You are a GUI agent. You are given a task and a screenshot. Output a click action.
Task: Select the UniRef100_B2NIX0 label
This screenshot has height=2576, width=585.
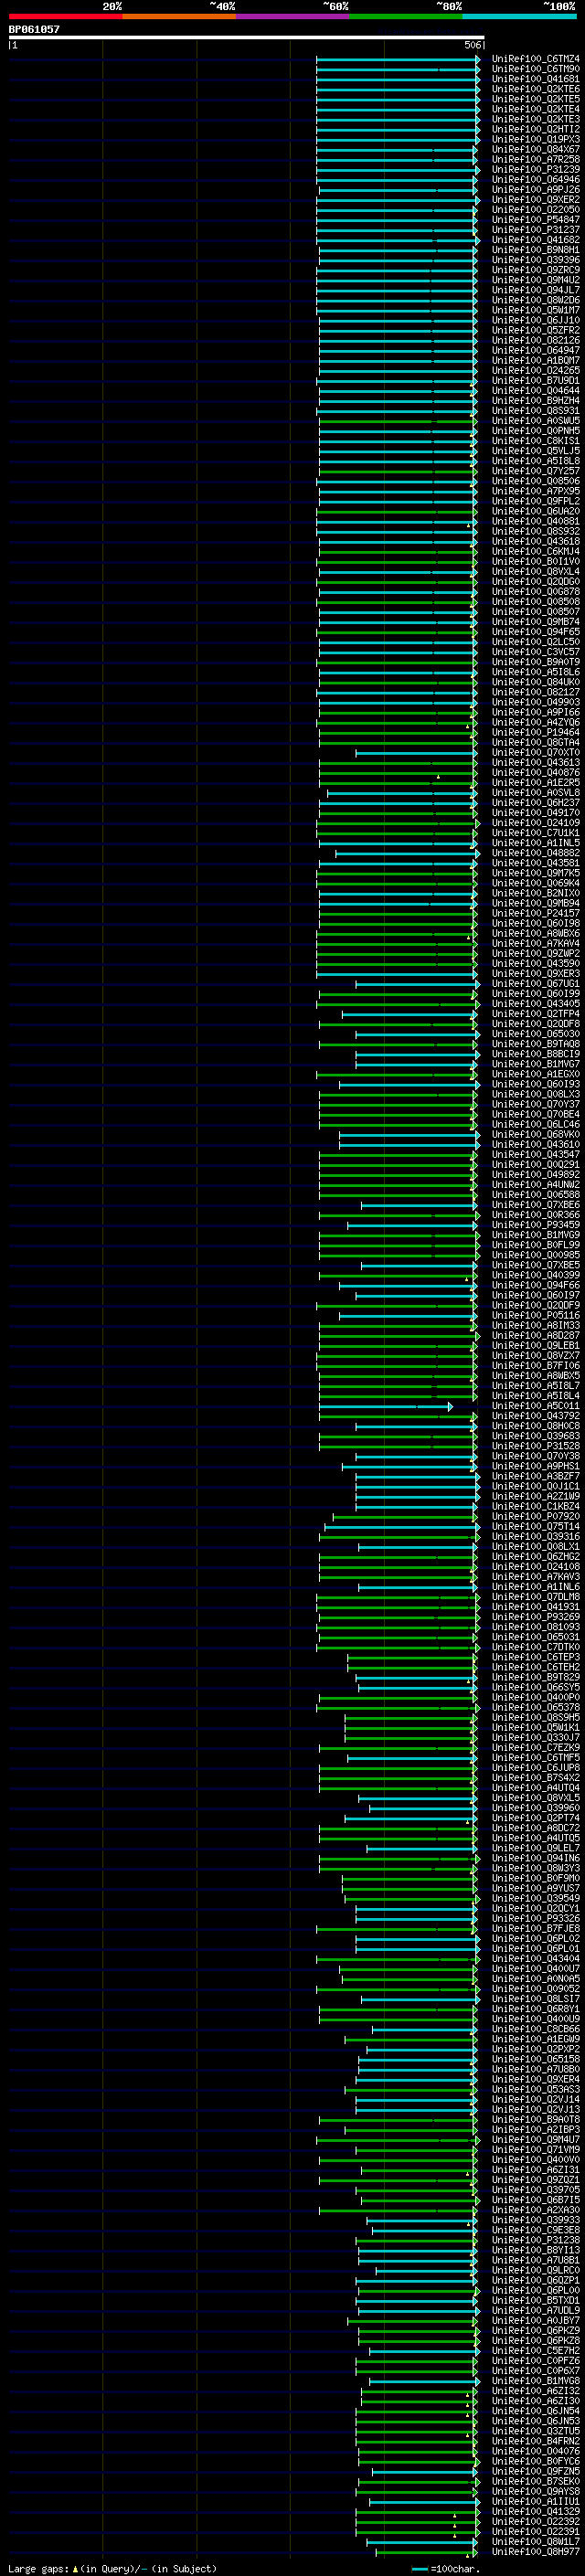point(535,893)
